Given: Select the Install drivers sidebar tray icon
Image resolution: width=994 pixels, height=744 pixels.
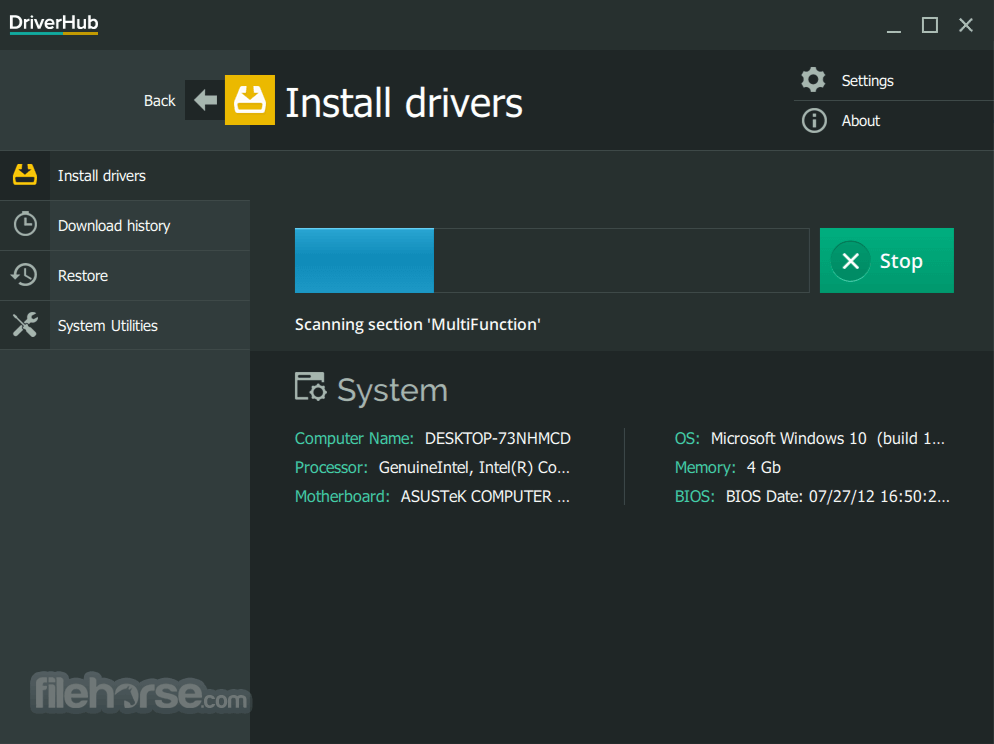Looking at the screenshot, I should 25,175.
